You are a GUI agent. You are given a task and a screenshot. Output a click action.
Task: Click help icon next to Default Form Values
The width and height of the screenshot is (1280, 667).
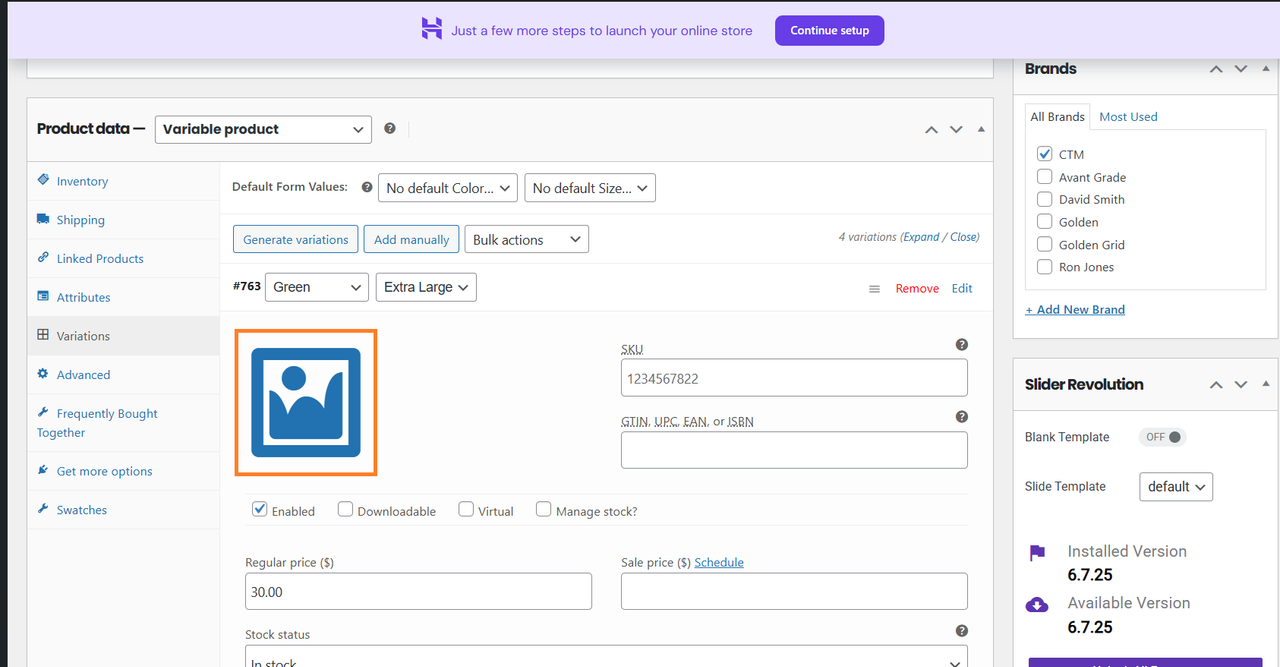tap(367, 187)
